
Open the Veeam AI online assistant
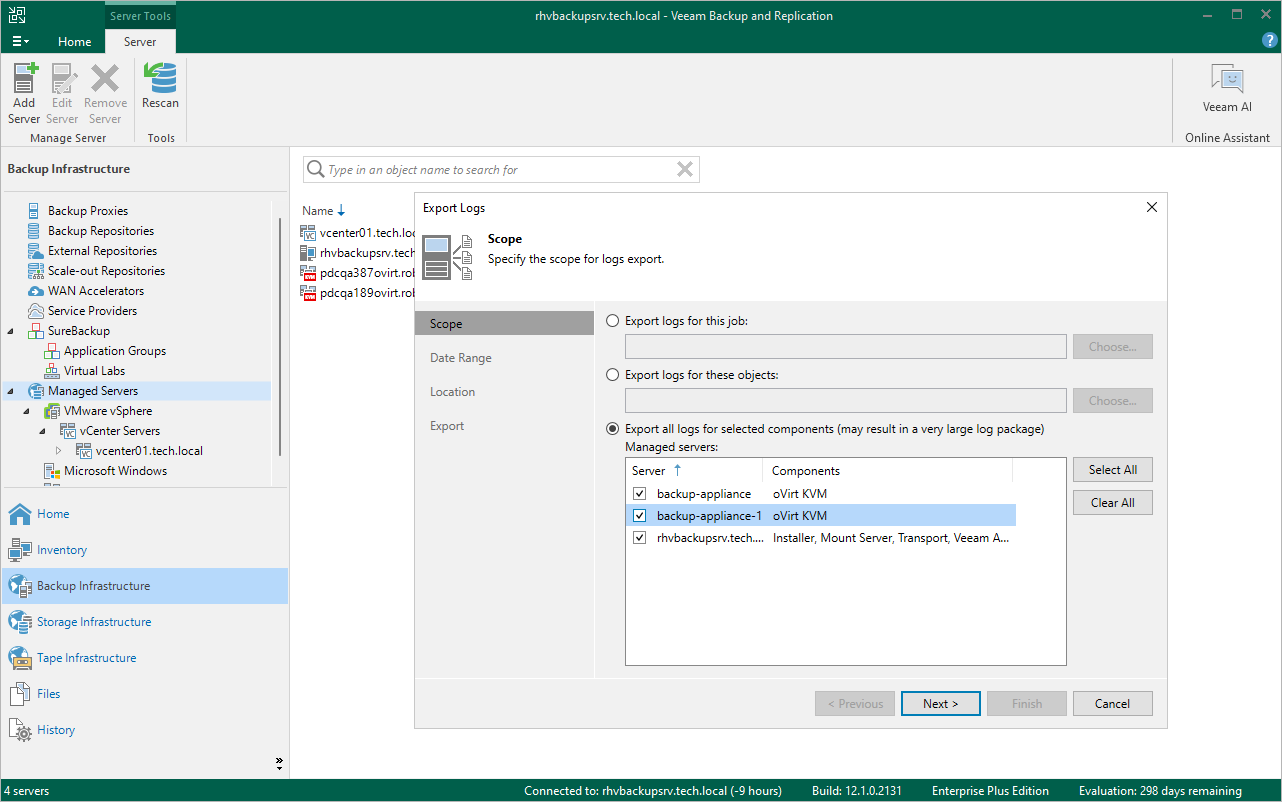click(1227, 88)
